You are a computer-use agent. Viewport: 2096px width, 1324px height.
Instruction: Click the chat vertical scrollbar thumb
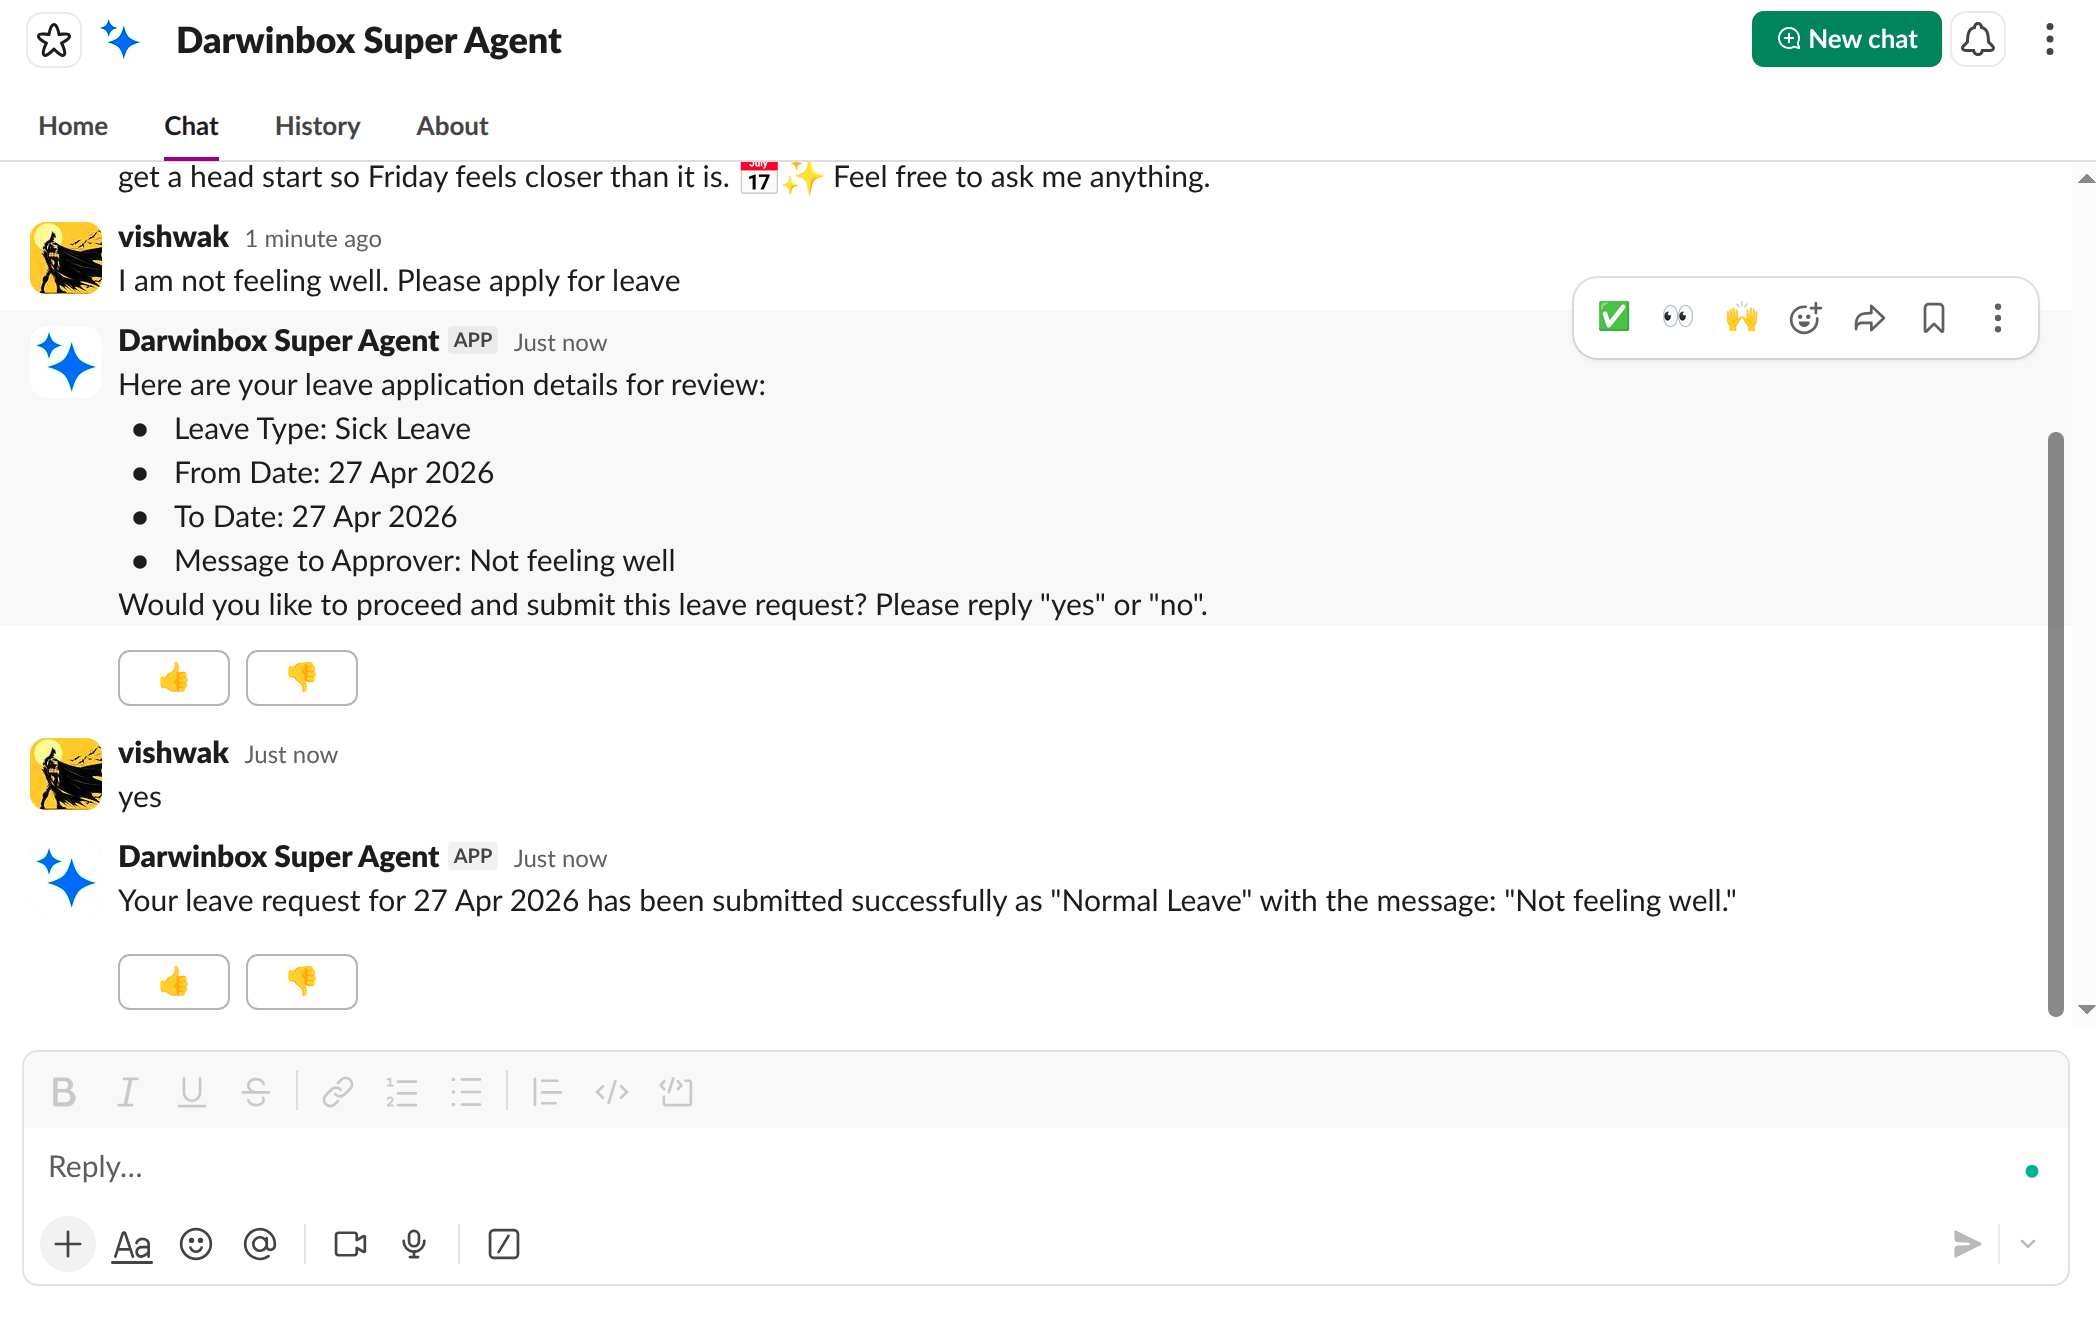point(2055,724)
